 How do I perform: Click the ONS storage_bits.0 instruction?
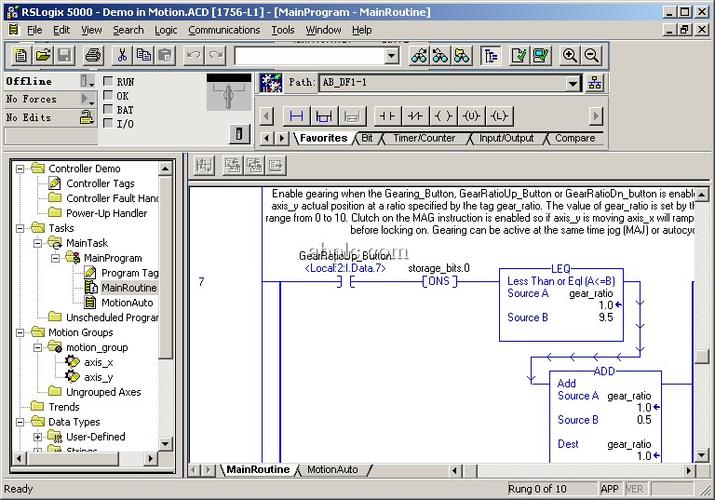(x=439, y=281)
